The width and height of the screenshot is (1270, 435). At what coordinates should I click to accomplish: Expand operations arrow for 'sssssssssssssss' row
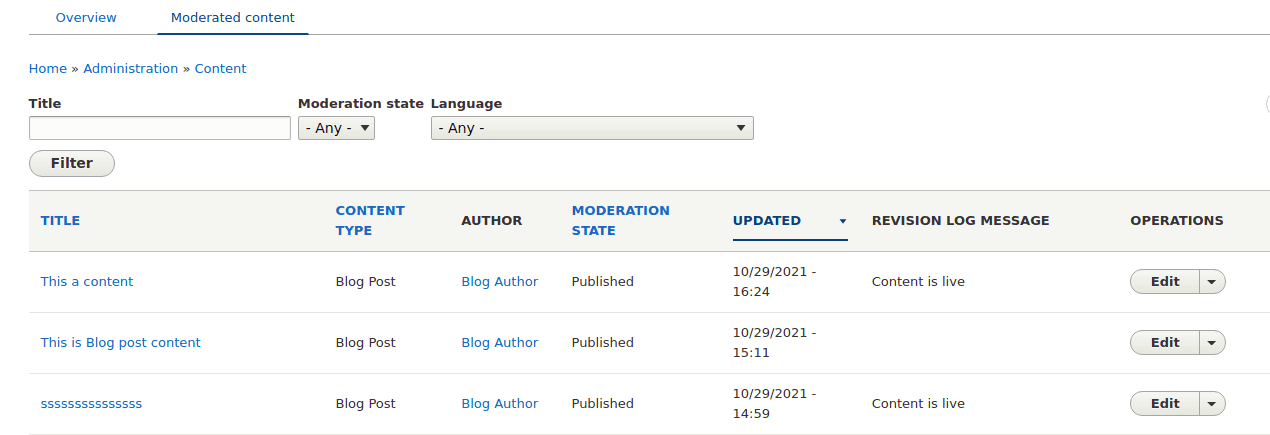pyautogui.click(x=1211, y=404)
